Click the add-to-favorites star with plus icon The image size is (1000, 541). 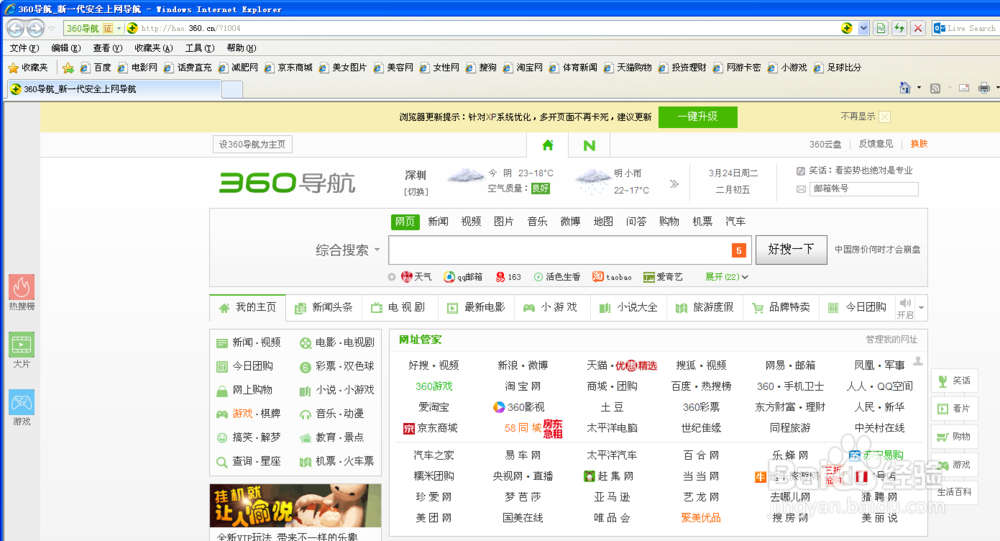[68, 68]
